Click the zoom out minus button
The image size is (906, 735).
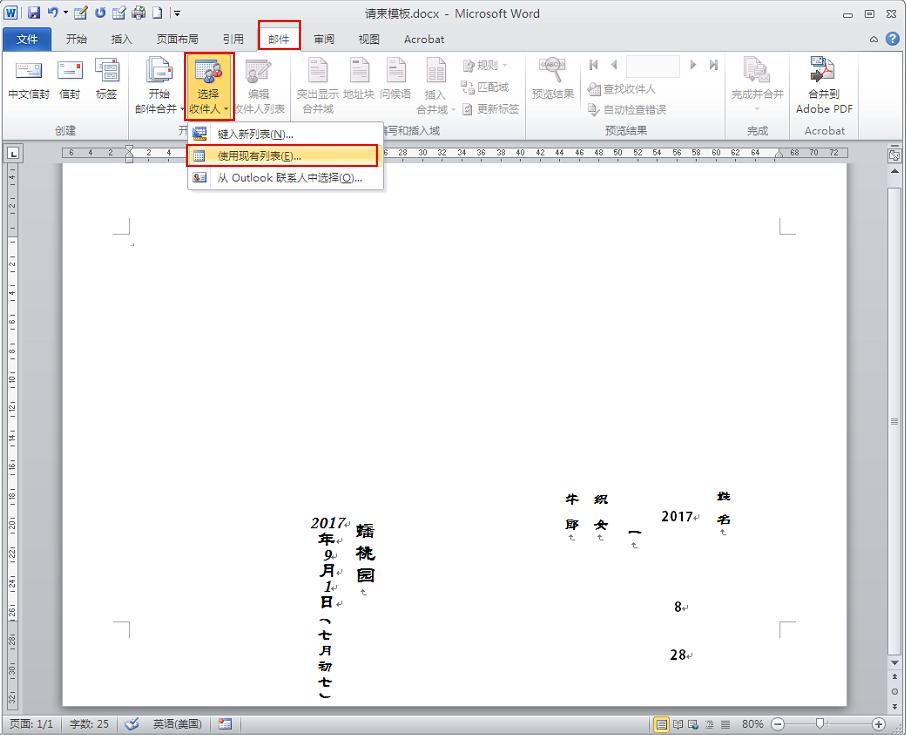pyautogui.click(x=778, y=724)
